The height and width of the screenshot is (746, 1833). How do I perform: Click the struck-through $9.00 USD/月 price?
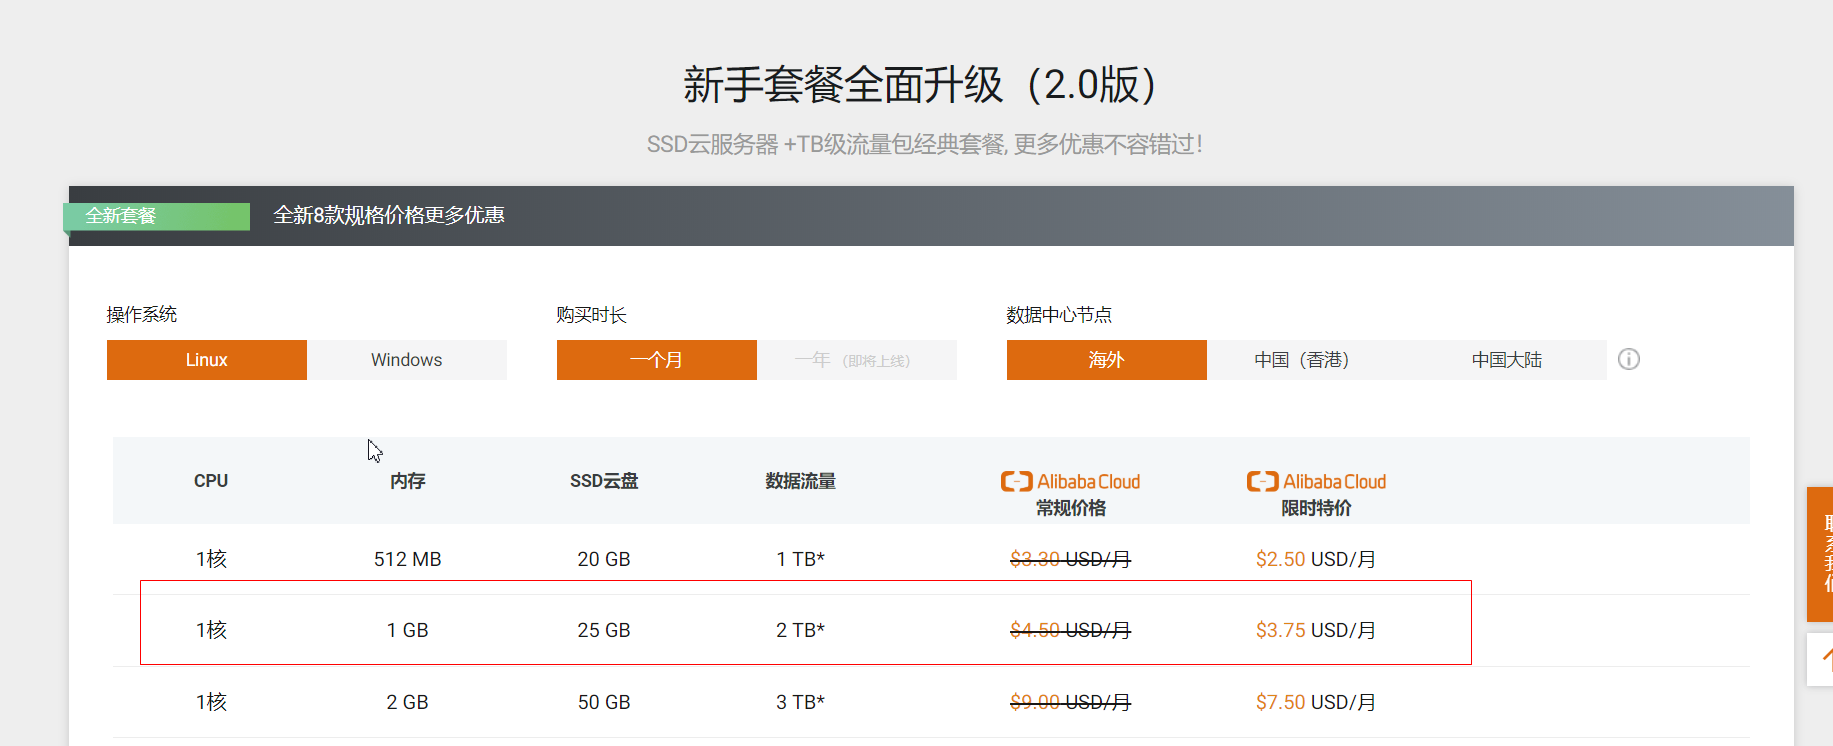click(1071, 702)
